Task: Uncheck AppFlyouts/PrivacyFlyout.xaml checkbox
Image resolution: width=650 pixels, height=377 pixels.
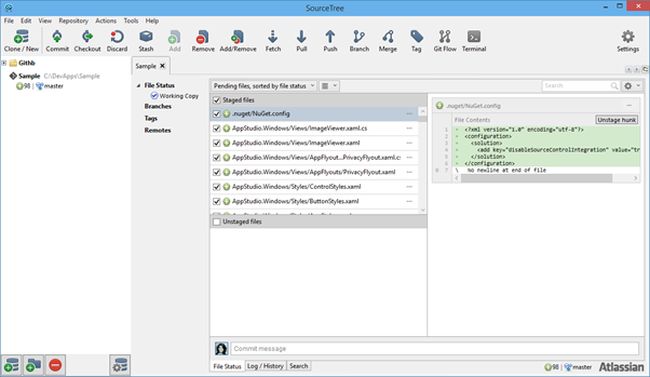Action: tap(216, 172)
